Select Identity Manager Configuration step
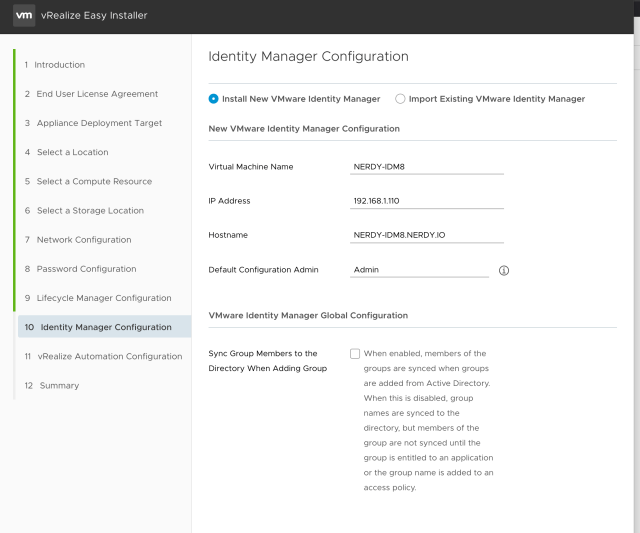640x533 pixels. click(x=105, y=327)
